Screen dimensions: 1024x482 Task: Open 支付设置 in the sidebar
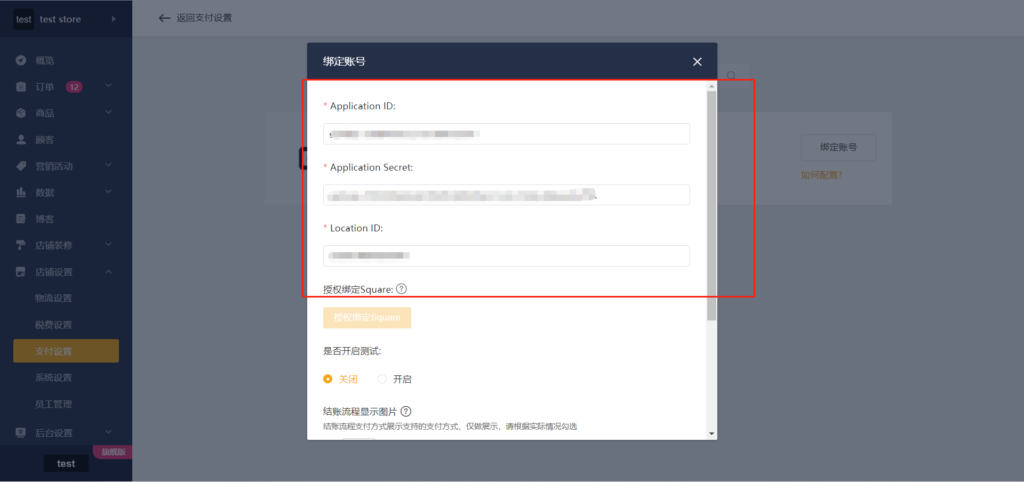(66, 351)
